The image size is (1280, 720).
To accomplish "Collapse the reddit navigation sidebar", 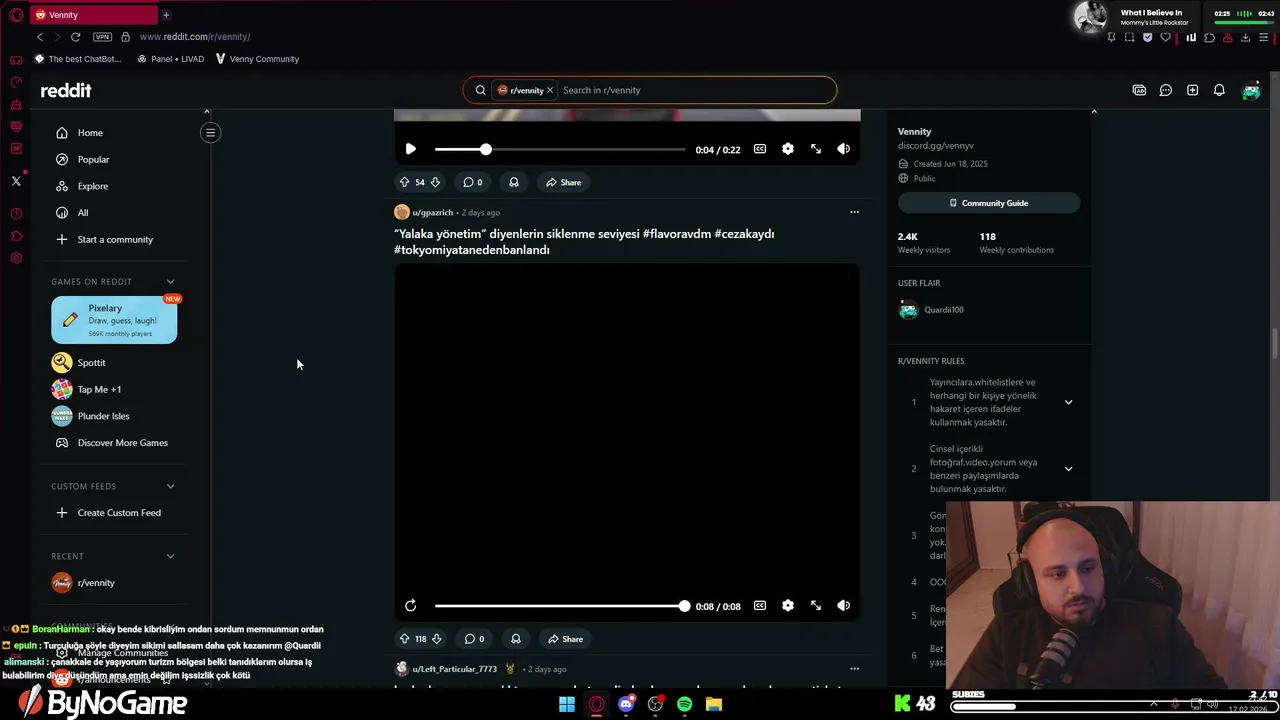I will pyautogui.click(x=210, y=133).
